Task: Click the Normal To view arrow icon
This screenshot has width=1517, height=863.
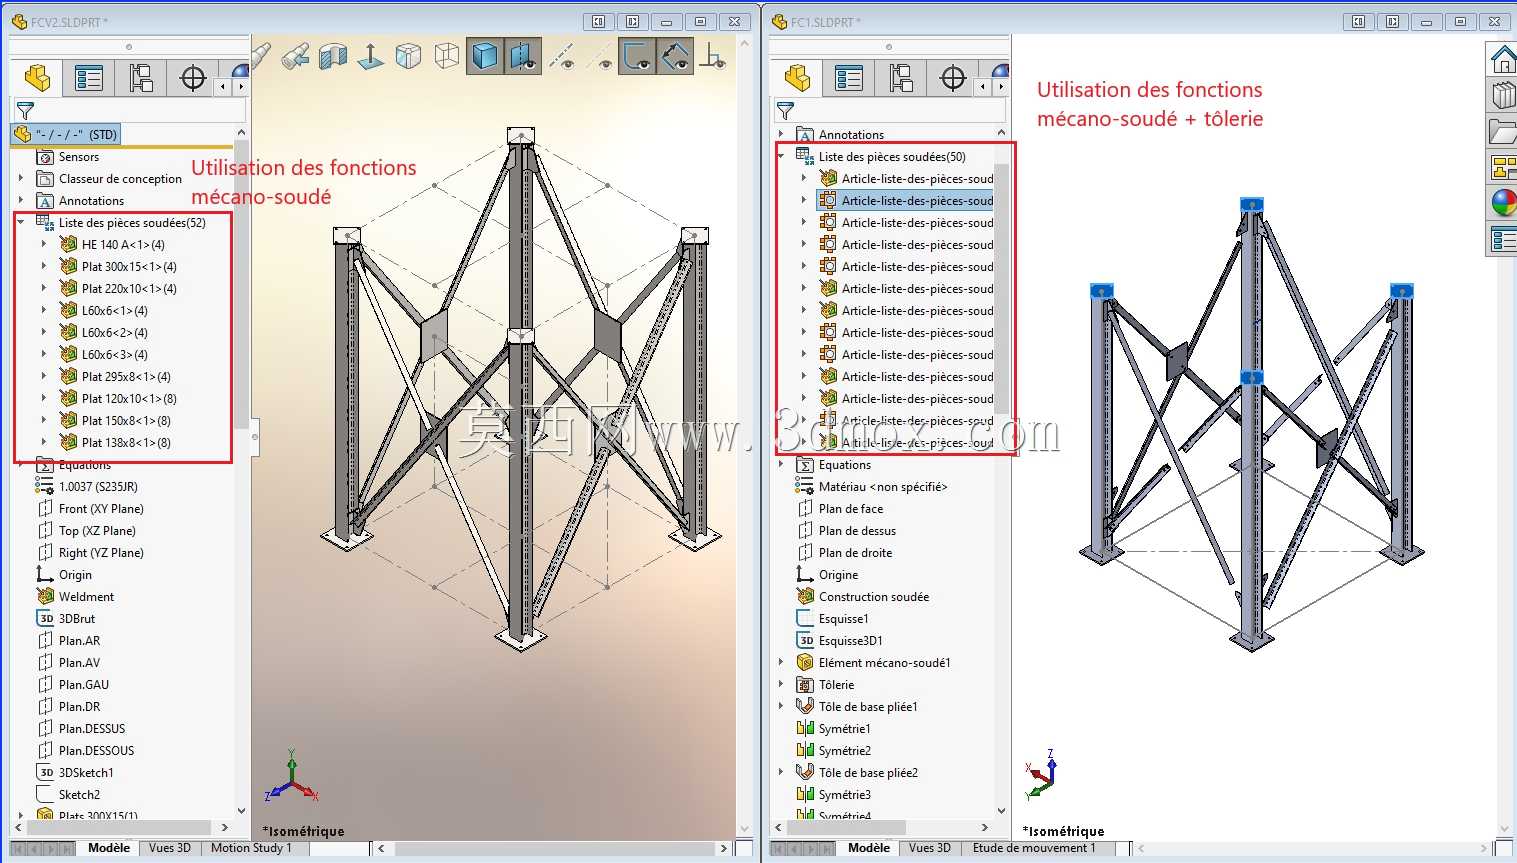Action: click(x=370, y=56)
